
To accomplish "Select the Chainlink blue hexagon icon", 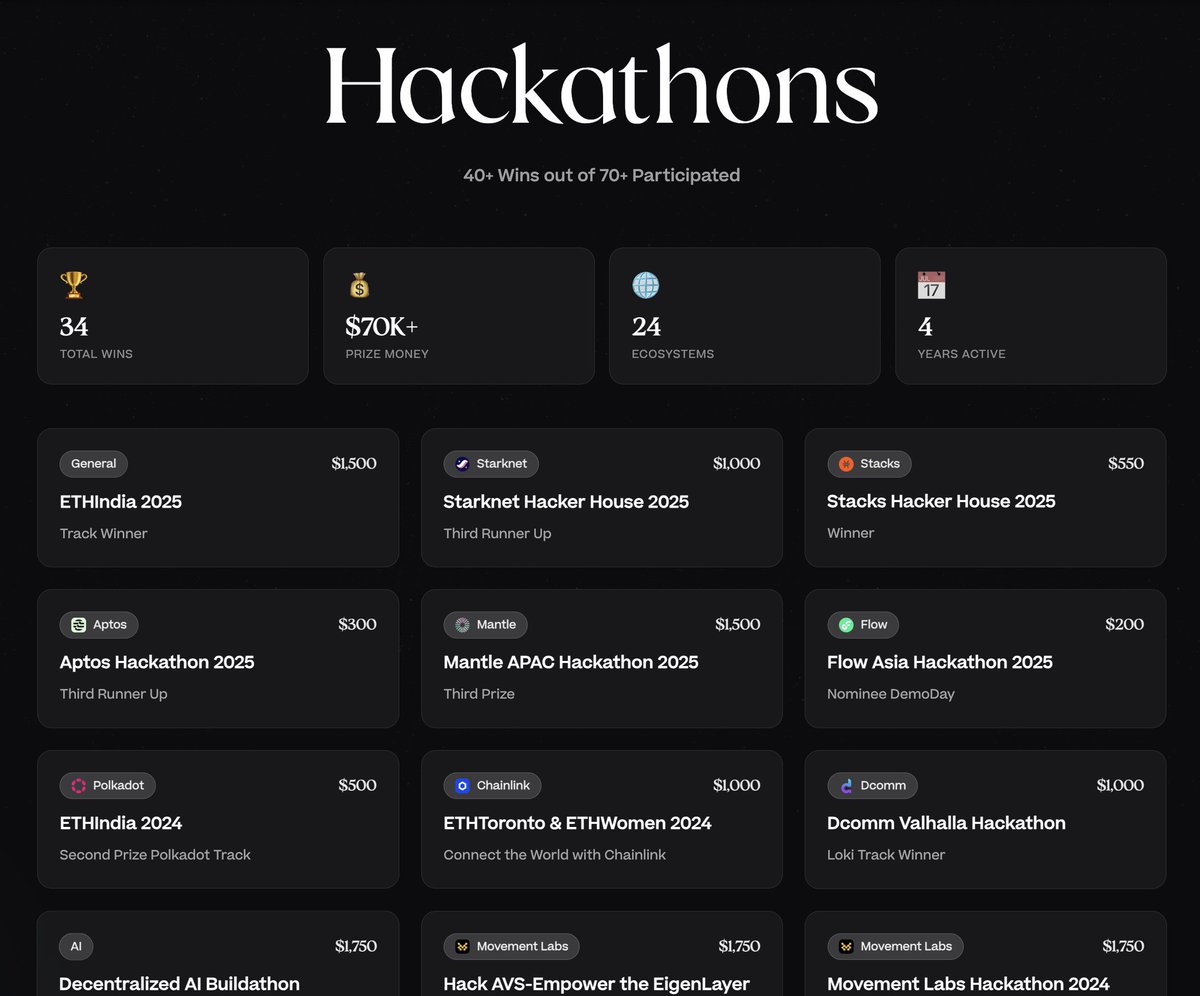I will point(462,785).
